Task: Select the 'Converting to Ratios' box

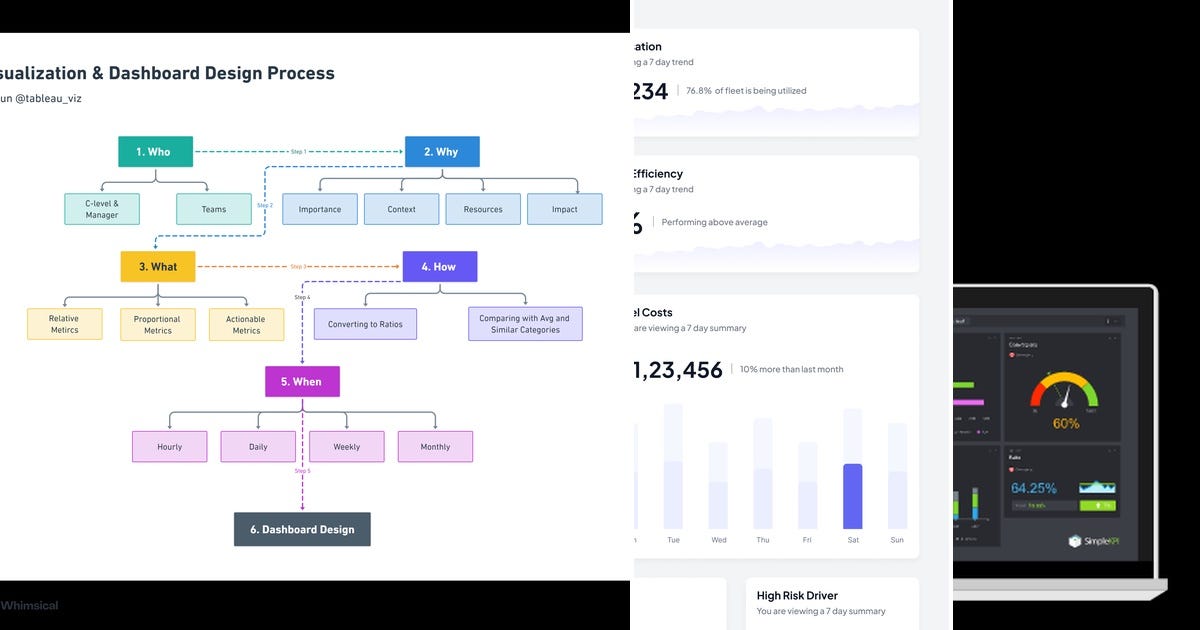Action: [365, 324]
